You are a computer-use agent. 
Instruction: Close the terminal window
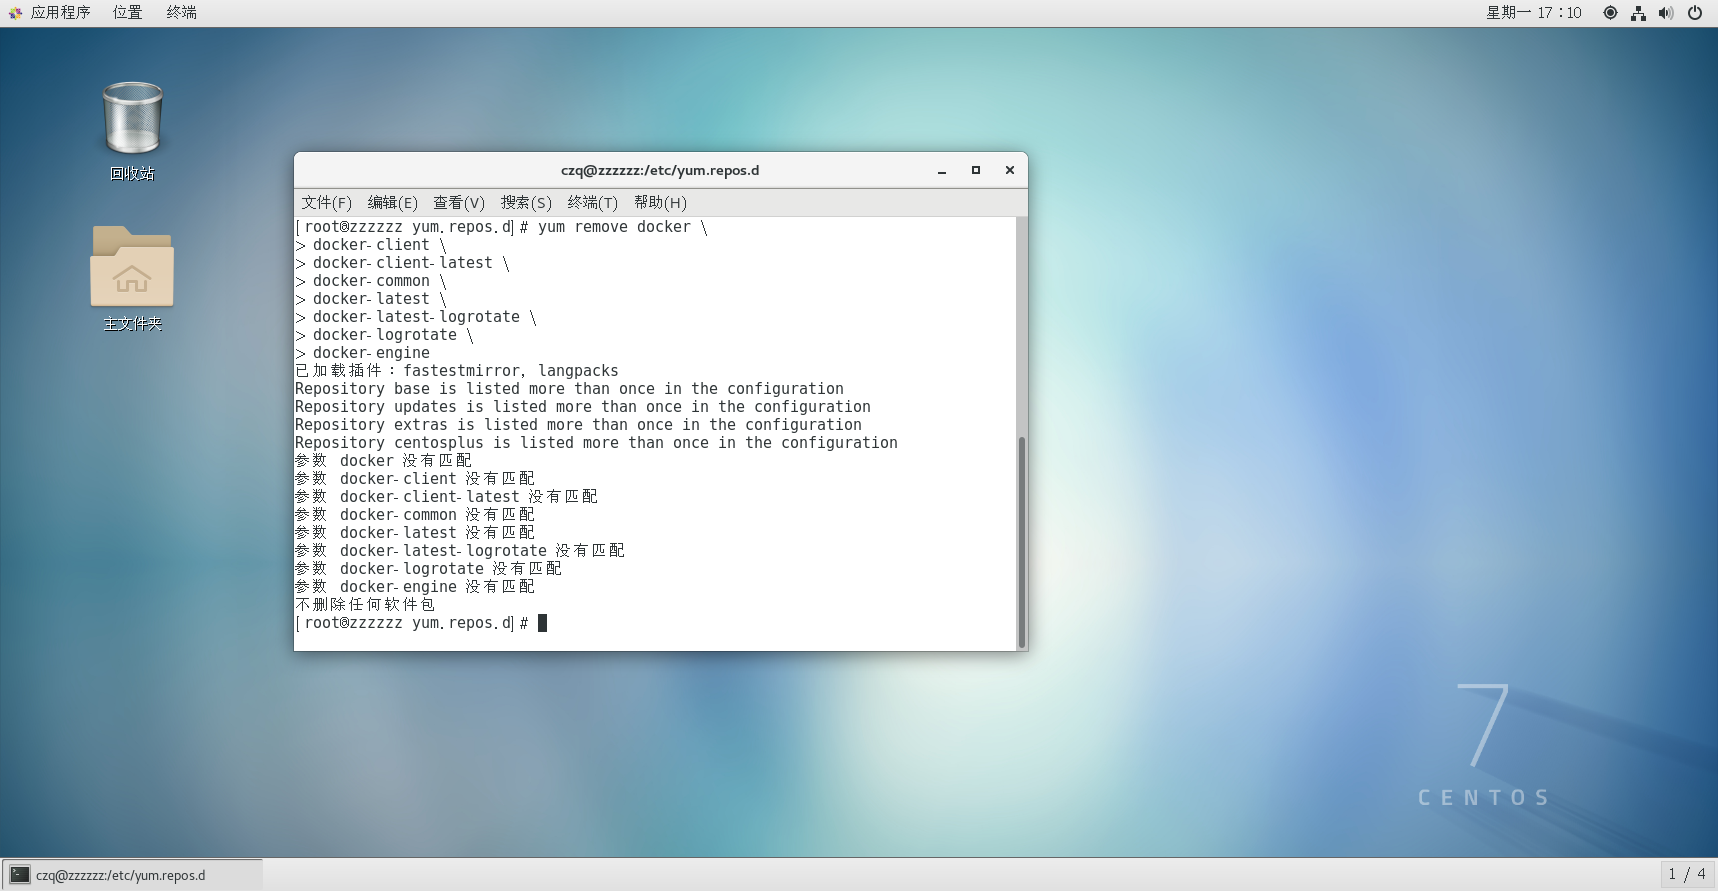(x=1010, y=171)
